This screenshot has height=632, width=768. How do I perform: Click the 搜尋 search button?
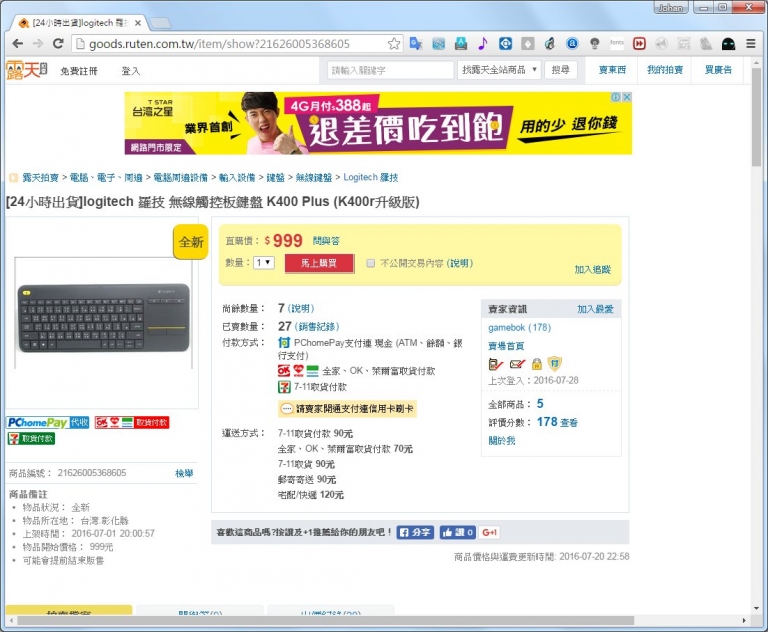click(x=560, y=70)
